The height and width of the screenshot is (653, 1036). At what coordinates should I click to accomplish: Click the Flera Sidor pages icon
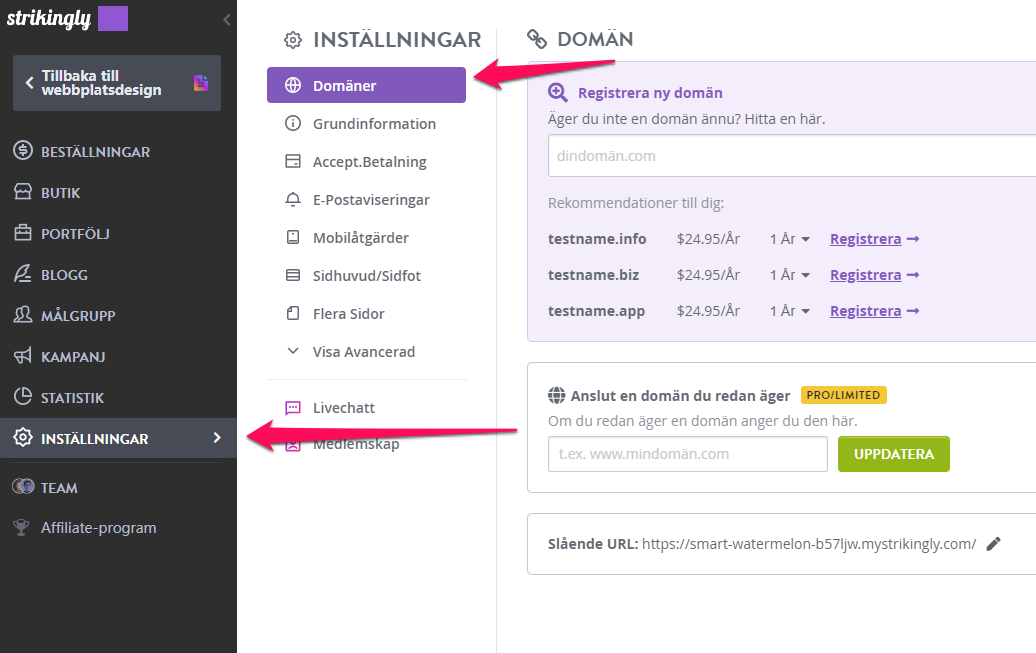[293, 313]
